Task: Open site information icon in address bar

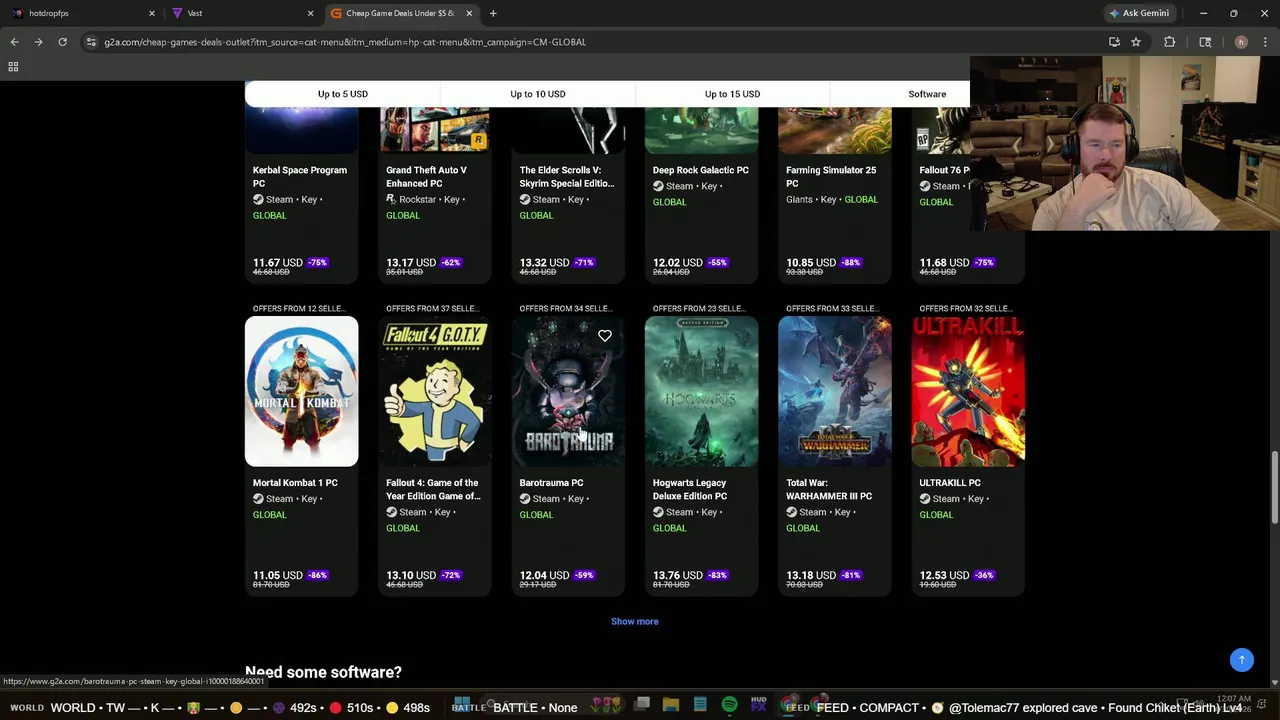Action: coord(91,42)
